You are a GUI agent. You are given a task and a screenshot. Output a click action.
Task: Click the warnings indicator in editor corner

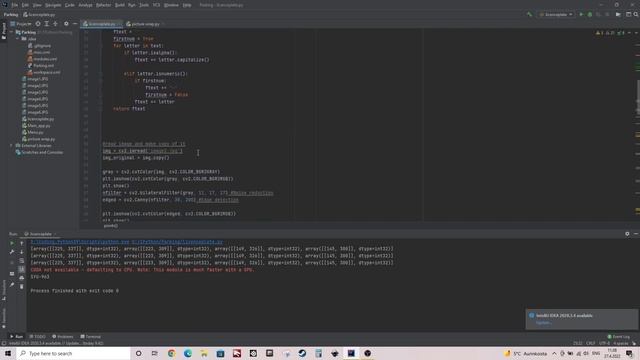[611, 33]
